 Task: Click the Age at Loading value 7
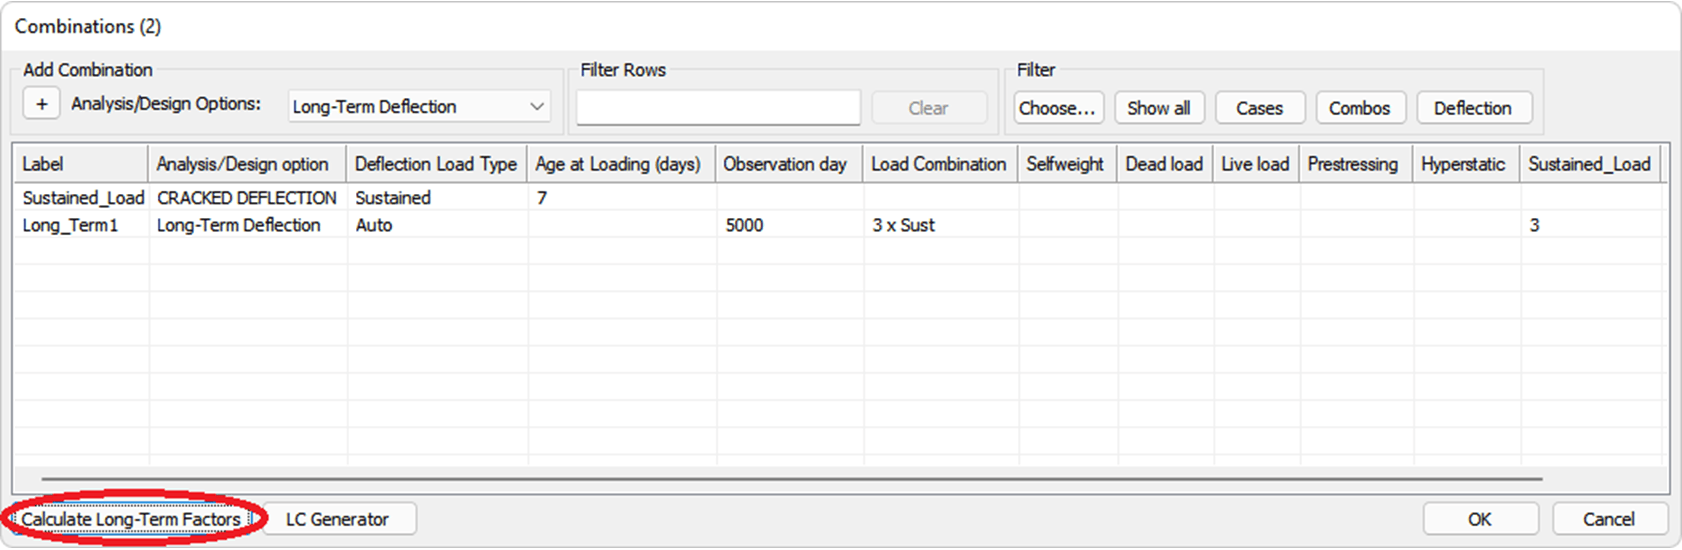(x=542, y=198)
